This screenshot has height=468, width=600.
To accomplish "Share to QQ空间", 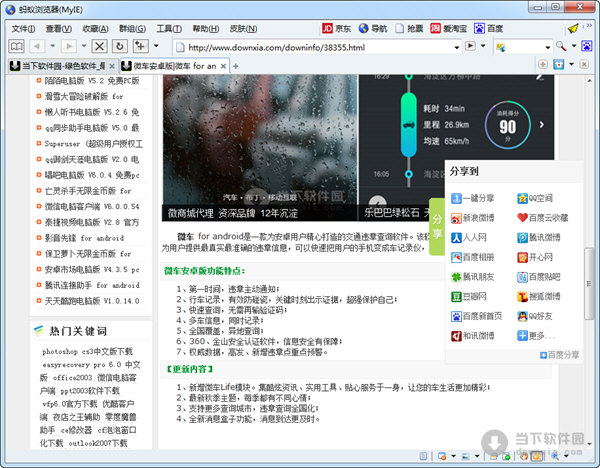I will point(535,198).
